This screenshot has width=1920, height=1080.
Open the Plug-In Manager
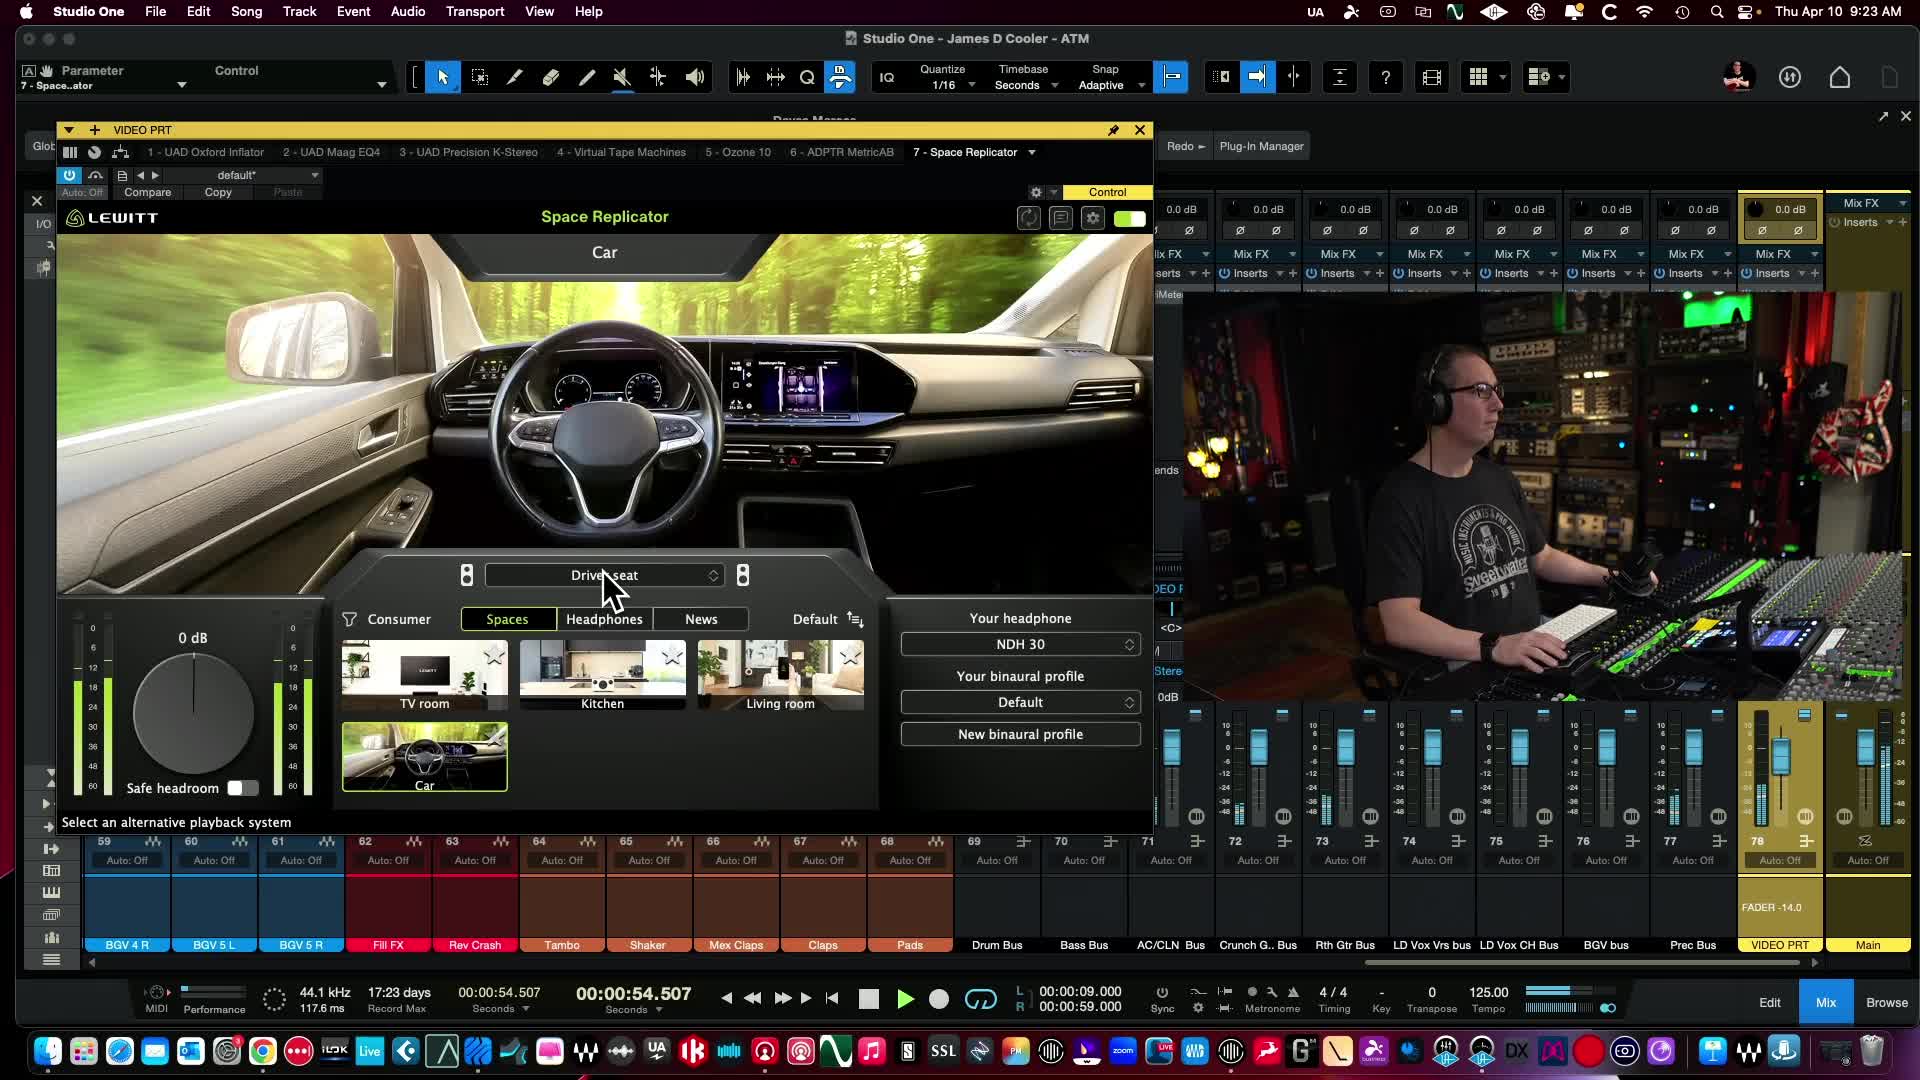(x=1261, y=146)
